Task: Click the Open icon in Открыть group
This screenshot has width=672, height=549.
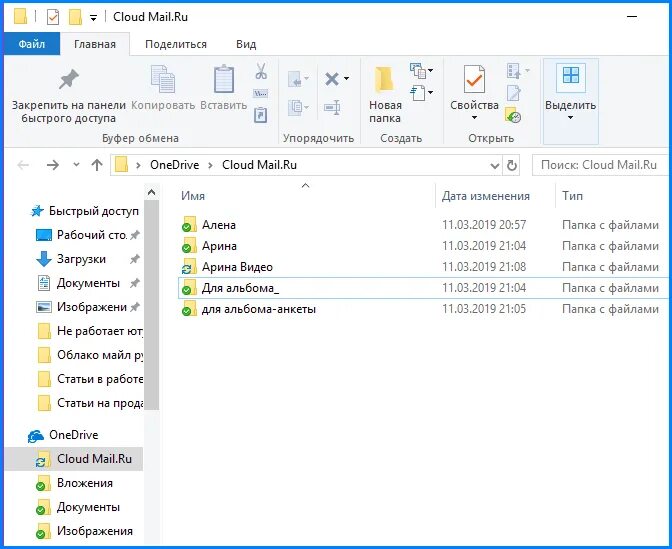Action: (513, 71)
